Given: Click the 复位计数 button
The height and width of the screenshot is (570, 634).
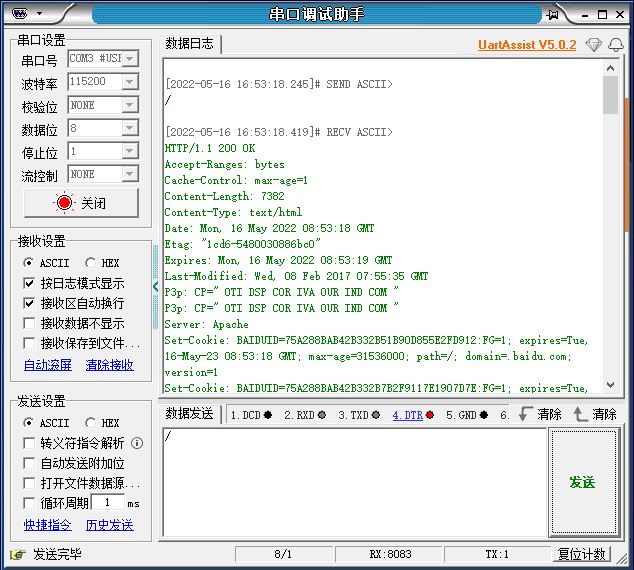Looking at the screenshot, I should tap(581, 554).
